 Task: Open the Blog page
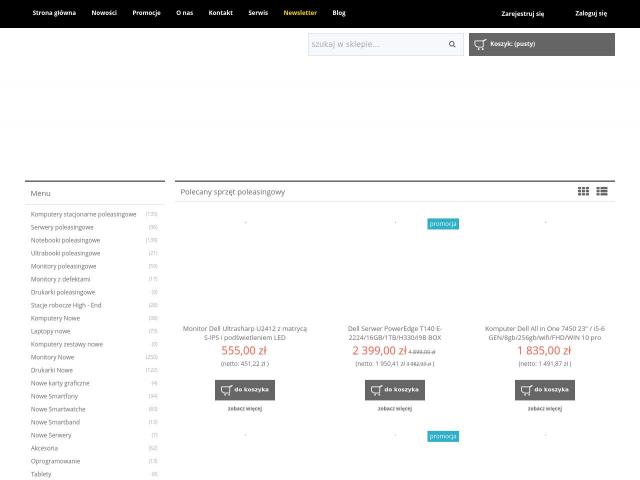[339, 13]
